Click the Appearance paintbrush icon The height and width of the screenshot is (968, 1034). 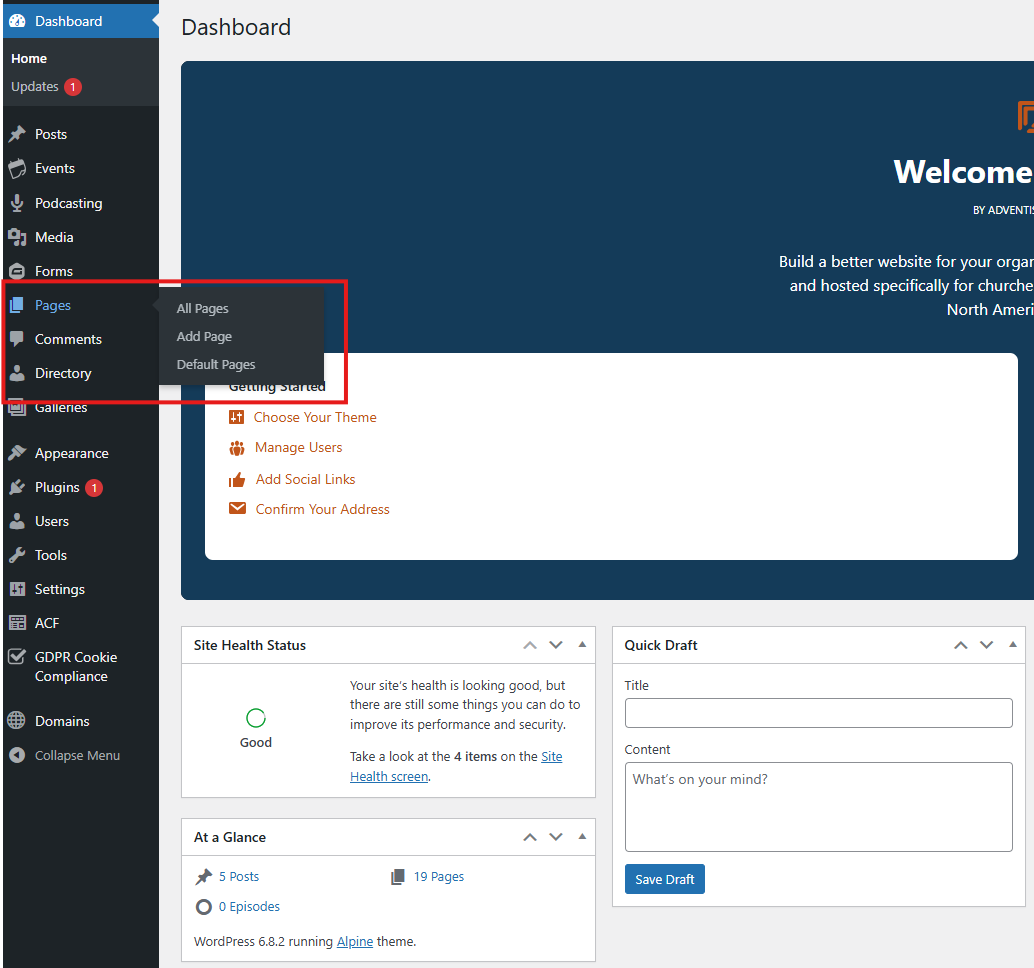point(17,453)
